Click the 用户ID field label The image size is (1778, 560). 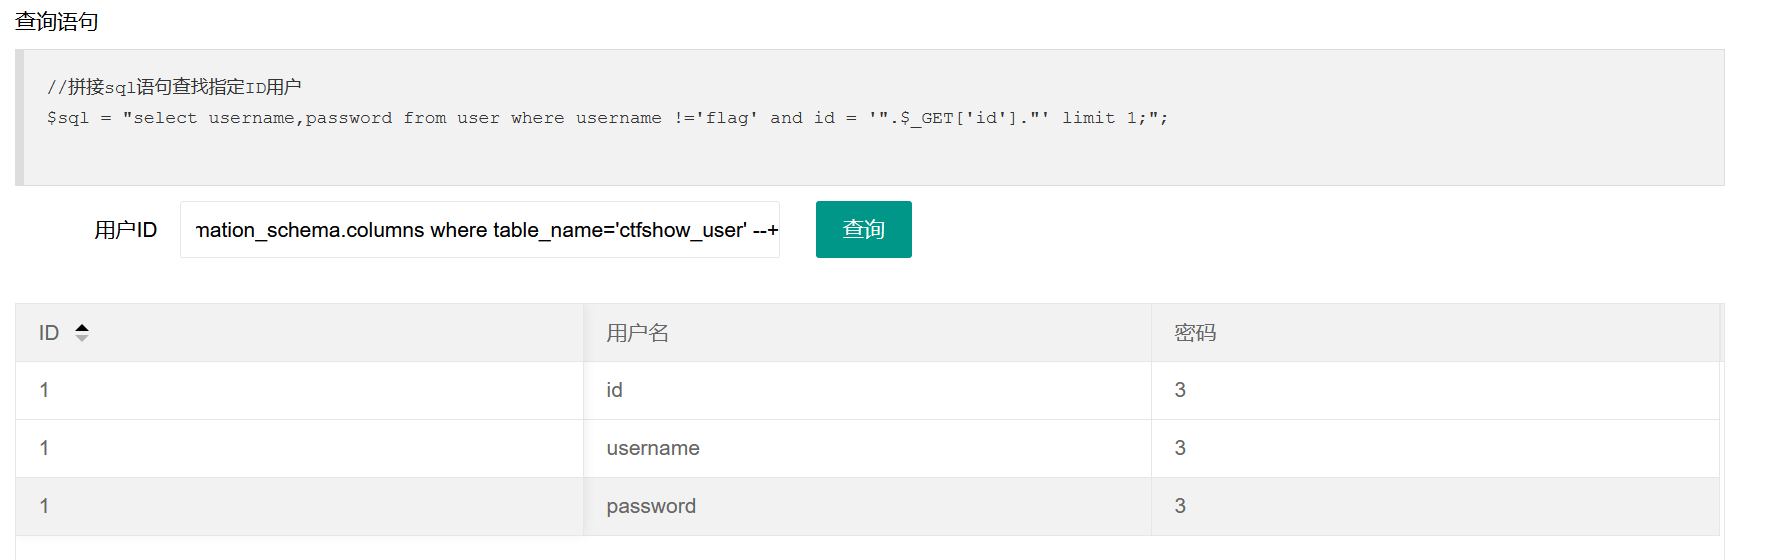pyautogui.click(x=125, y=230)
